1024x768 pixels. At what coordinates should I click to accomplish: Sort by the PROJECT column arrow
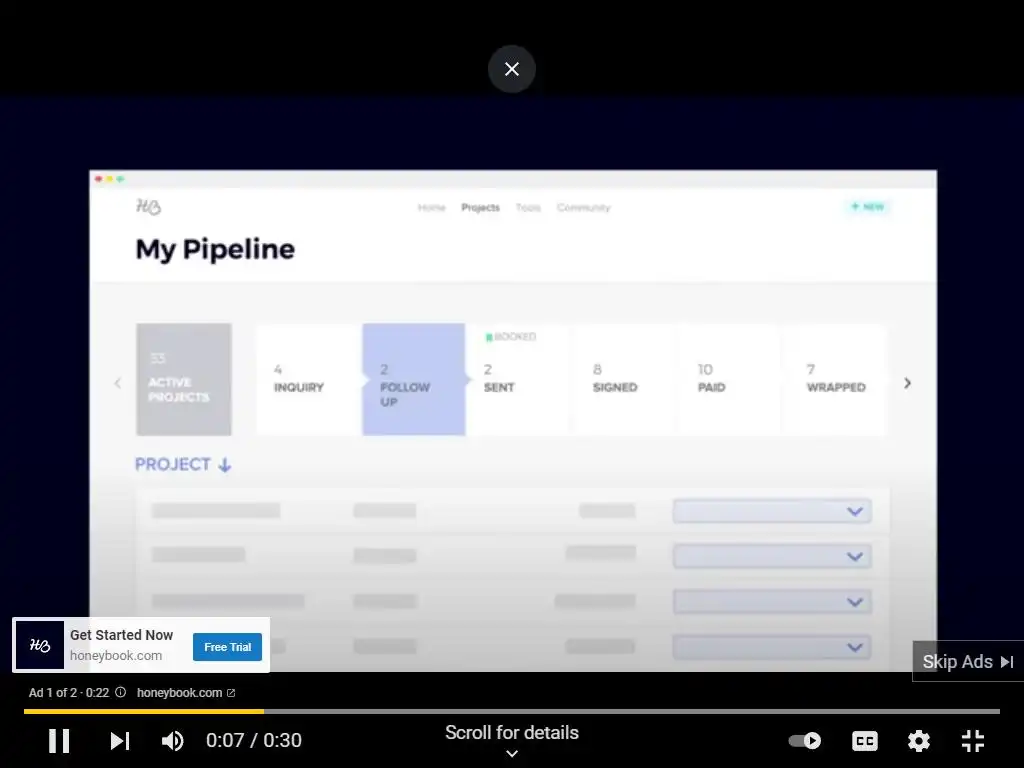[x=224, y=465]
